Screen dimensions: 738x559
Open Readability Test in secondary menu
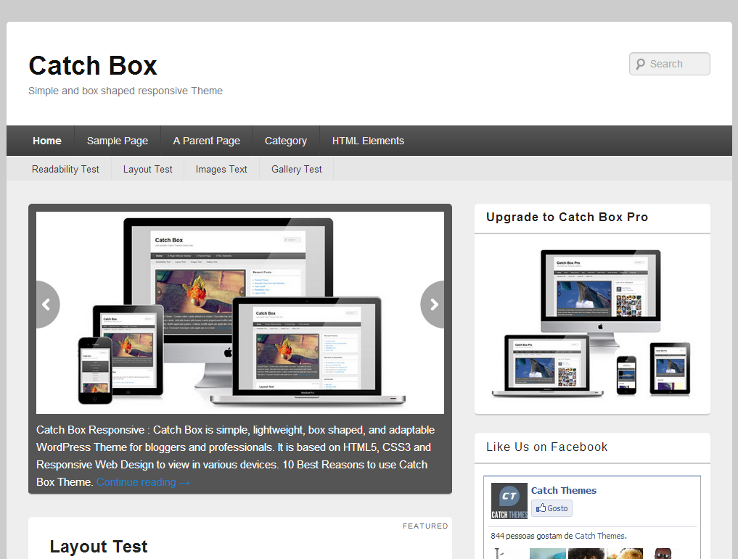pos(65,169)
